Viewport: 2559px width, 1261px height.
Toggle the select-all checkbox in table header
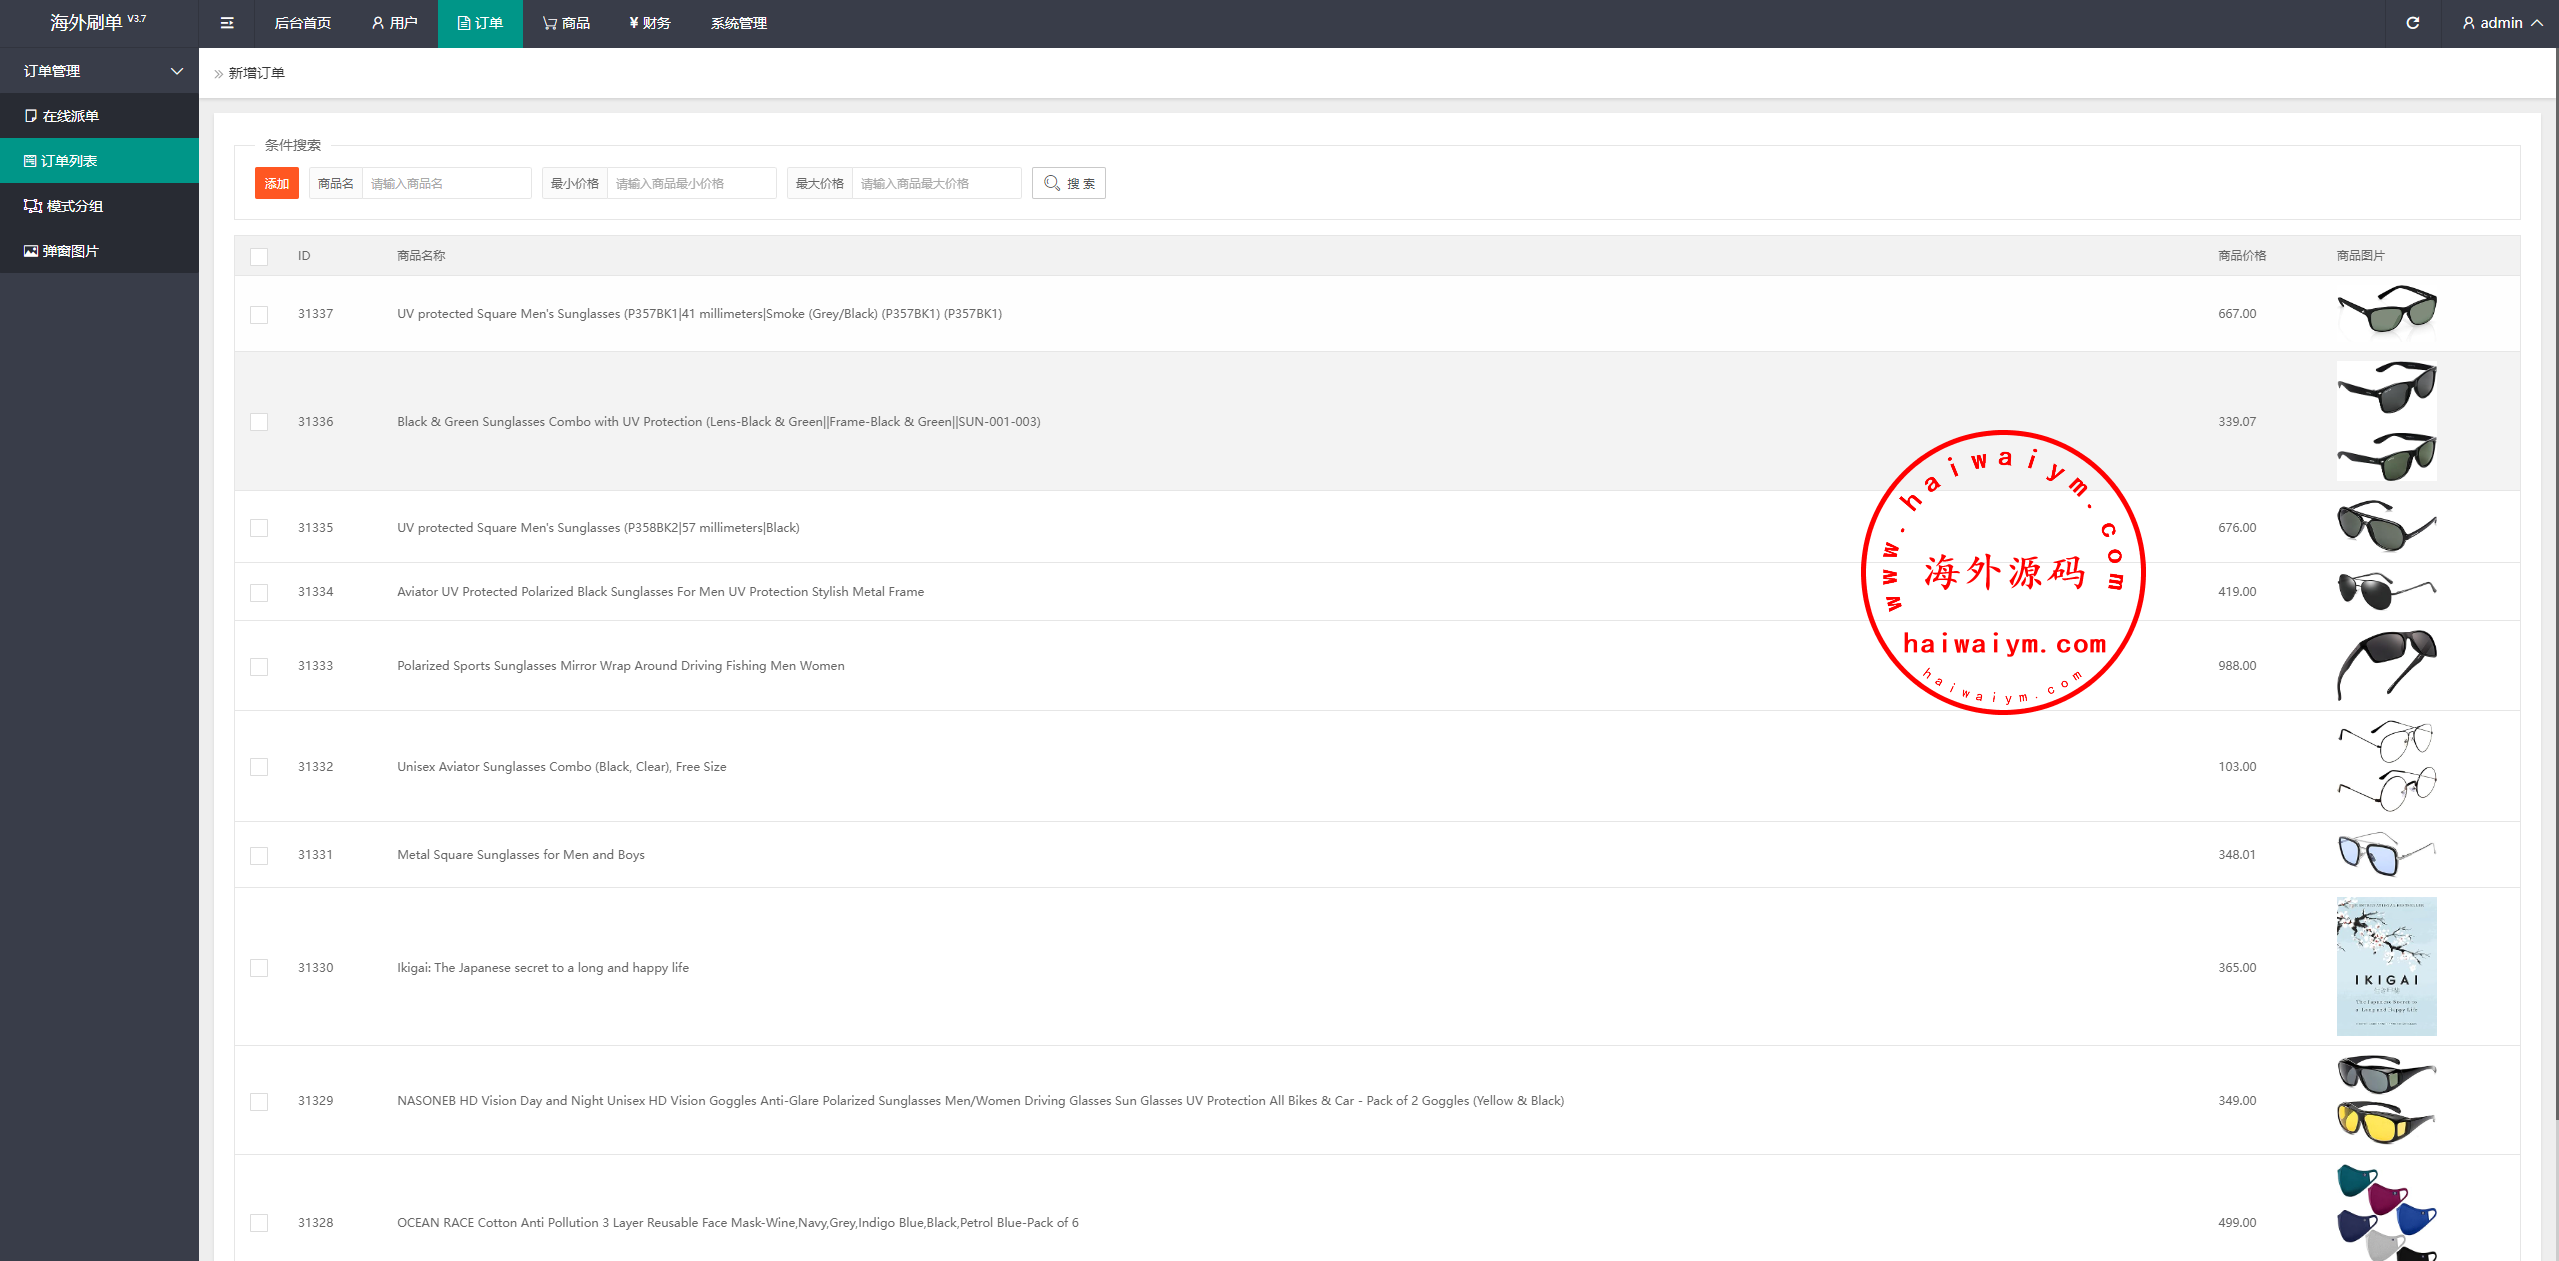click(x=259, y=257)
